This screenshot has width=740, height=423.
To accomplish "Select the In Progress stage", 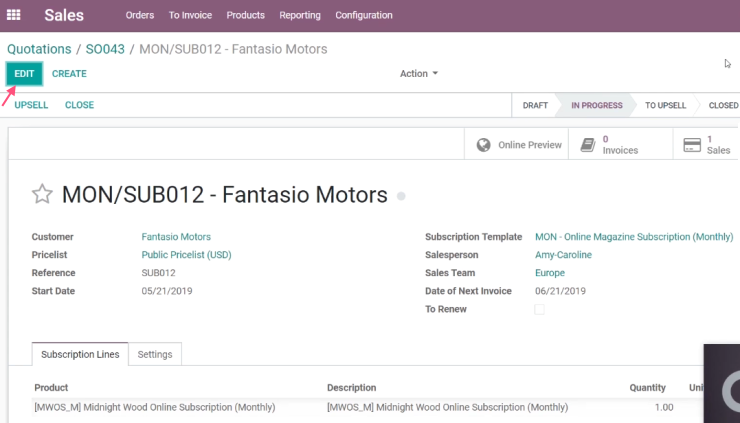I will (x=597, y=105).
